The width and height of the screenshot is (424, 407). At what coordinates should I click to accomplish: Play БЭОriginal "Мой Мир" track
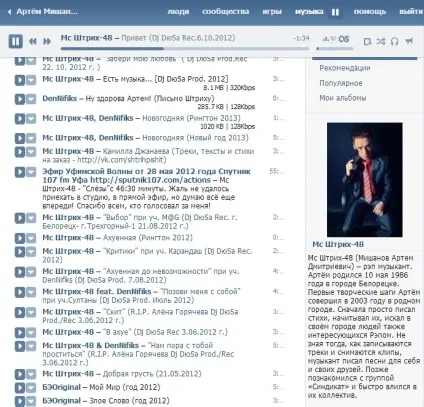[20, 388]
